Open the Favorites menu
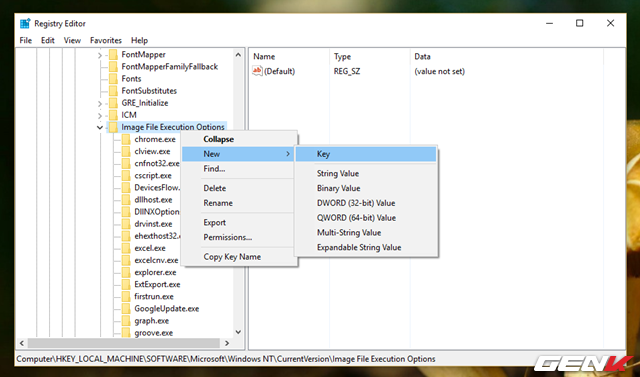This screenshot has height=377, width=640. tap(106, 40)
